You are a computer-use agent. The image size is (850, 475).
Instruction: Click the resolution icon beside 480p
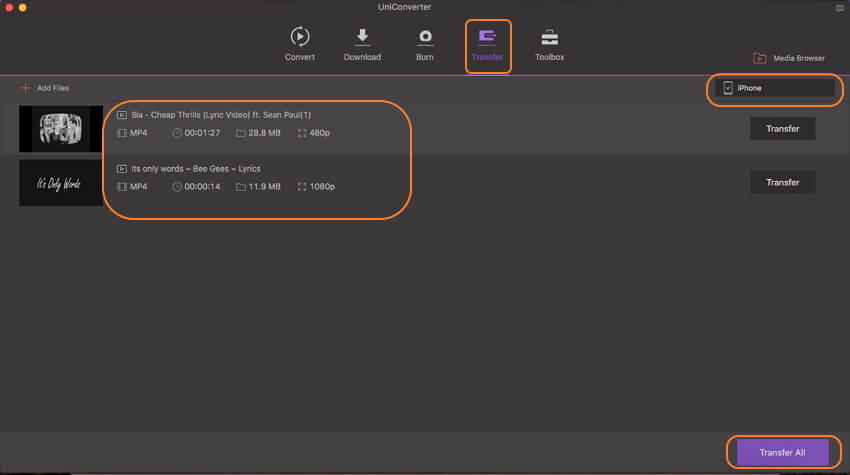click(302, 133)
